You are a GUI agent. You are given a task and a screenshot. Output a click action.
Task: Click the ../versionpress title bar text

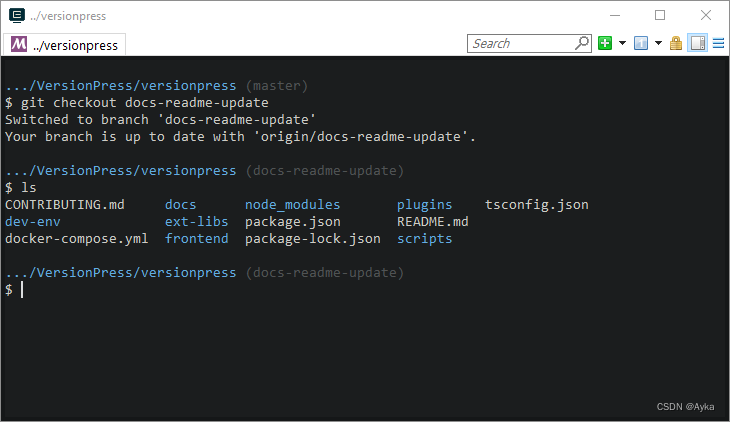pyautogui.click(x=68, y=16)
